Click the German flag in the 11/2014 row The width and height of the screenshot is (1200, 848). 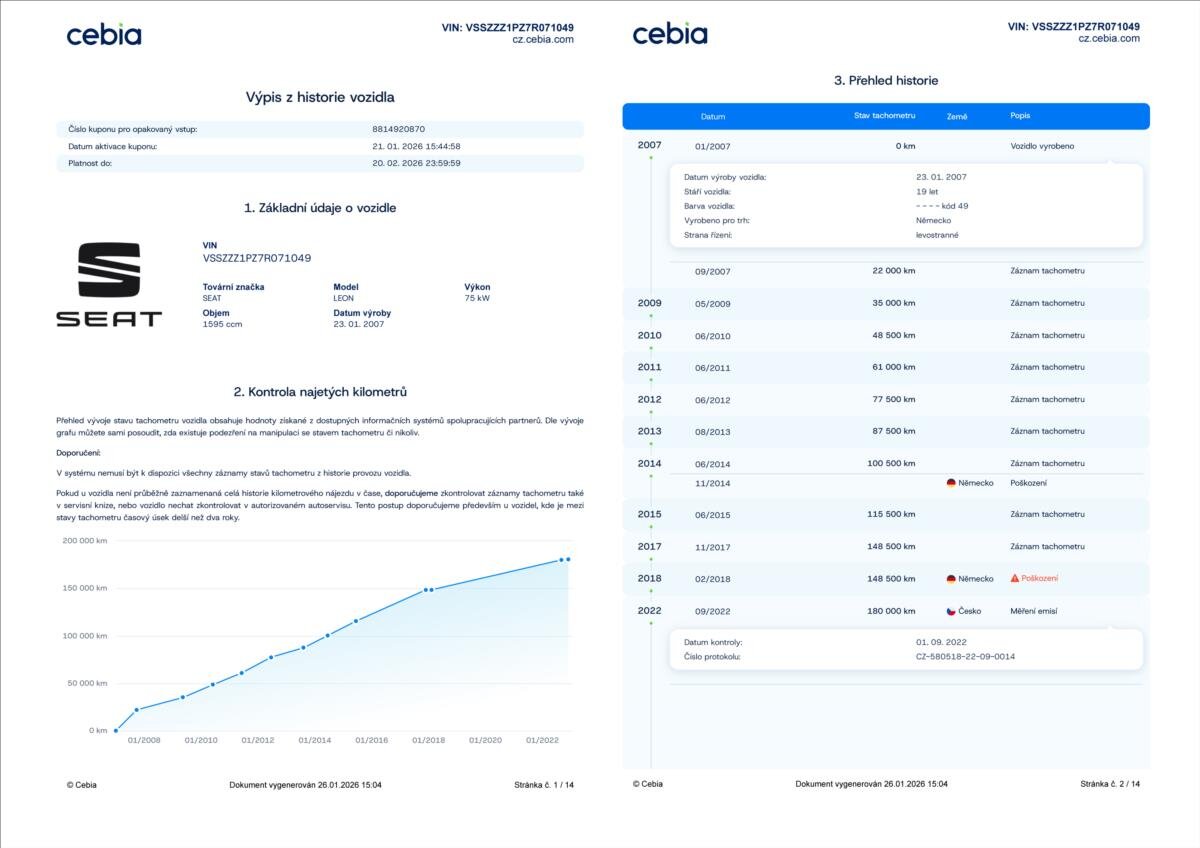951,483
